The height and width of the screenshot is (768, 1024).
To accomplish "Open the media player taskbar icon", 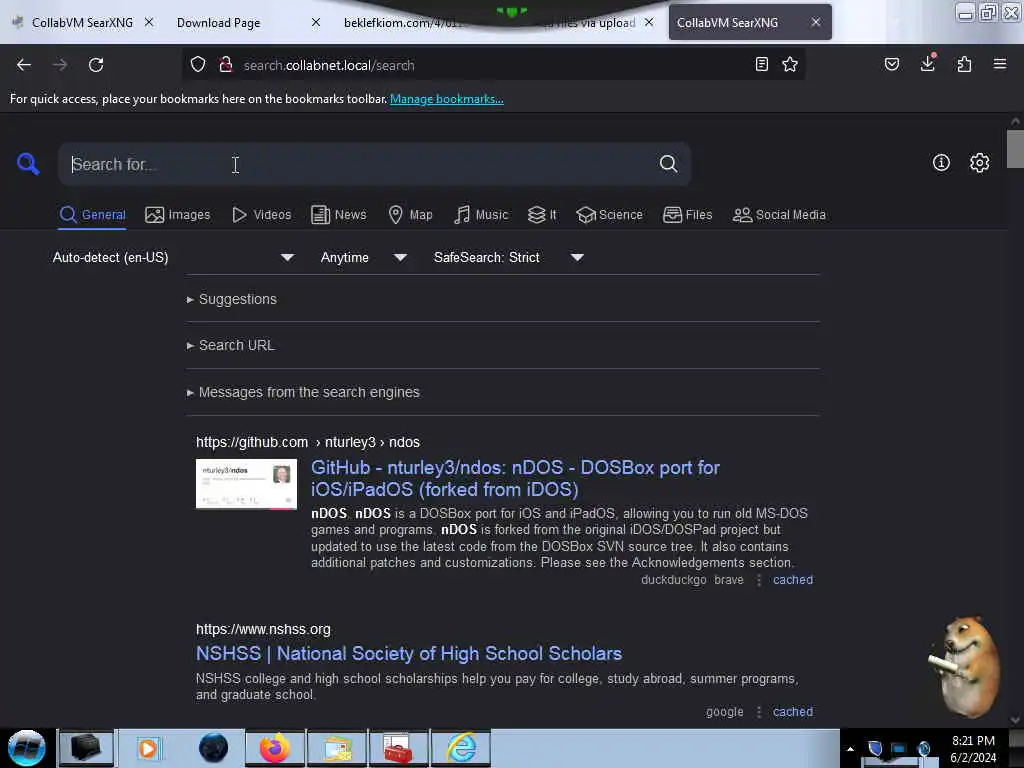I will [148, 748].
